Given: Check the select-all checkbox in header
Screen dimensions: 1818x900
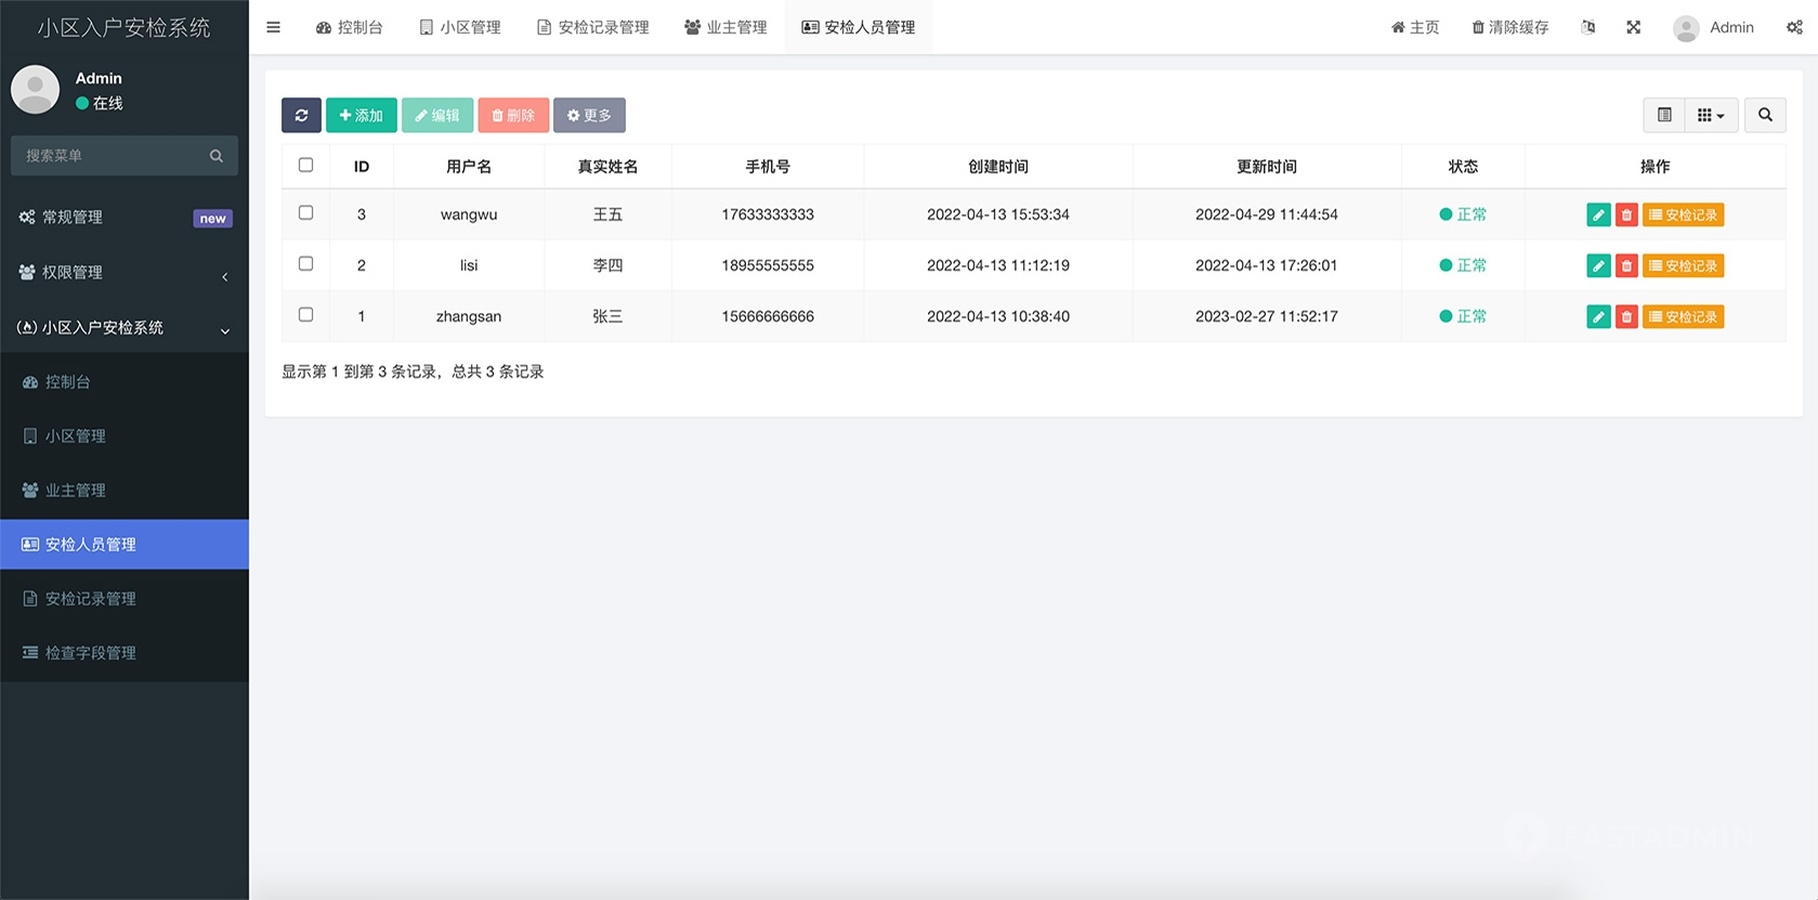Looking at the screenshot, I should pos(306,165).
